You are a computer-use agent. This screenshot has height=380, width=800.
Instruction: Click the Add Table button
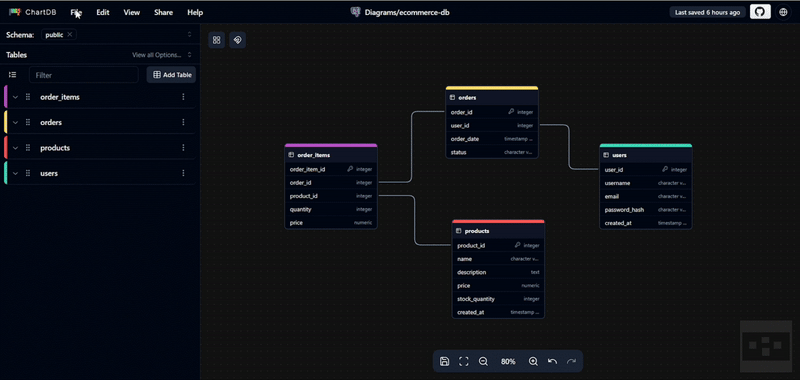[171, 75]
